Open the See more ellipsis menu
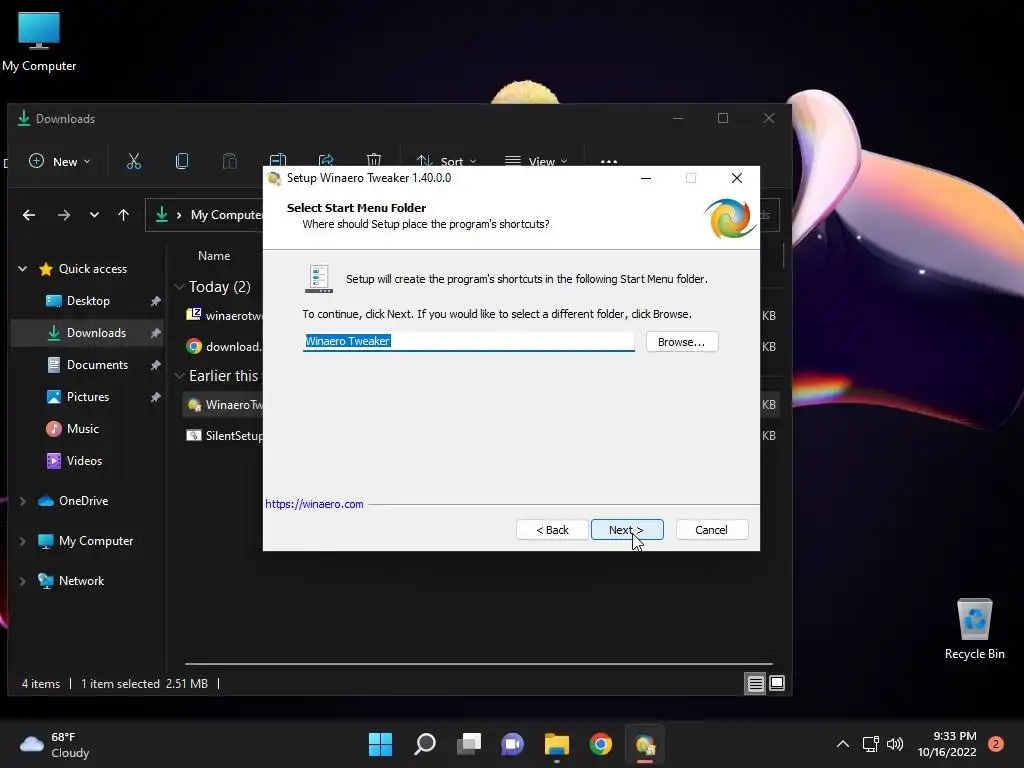The width and height of the screenshot is (1024, 768). point(609,161)
